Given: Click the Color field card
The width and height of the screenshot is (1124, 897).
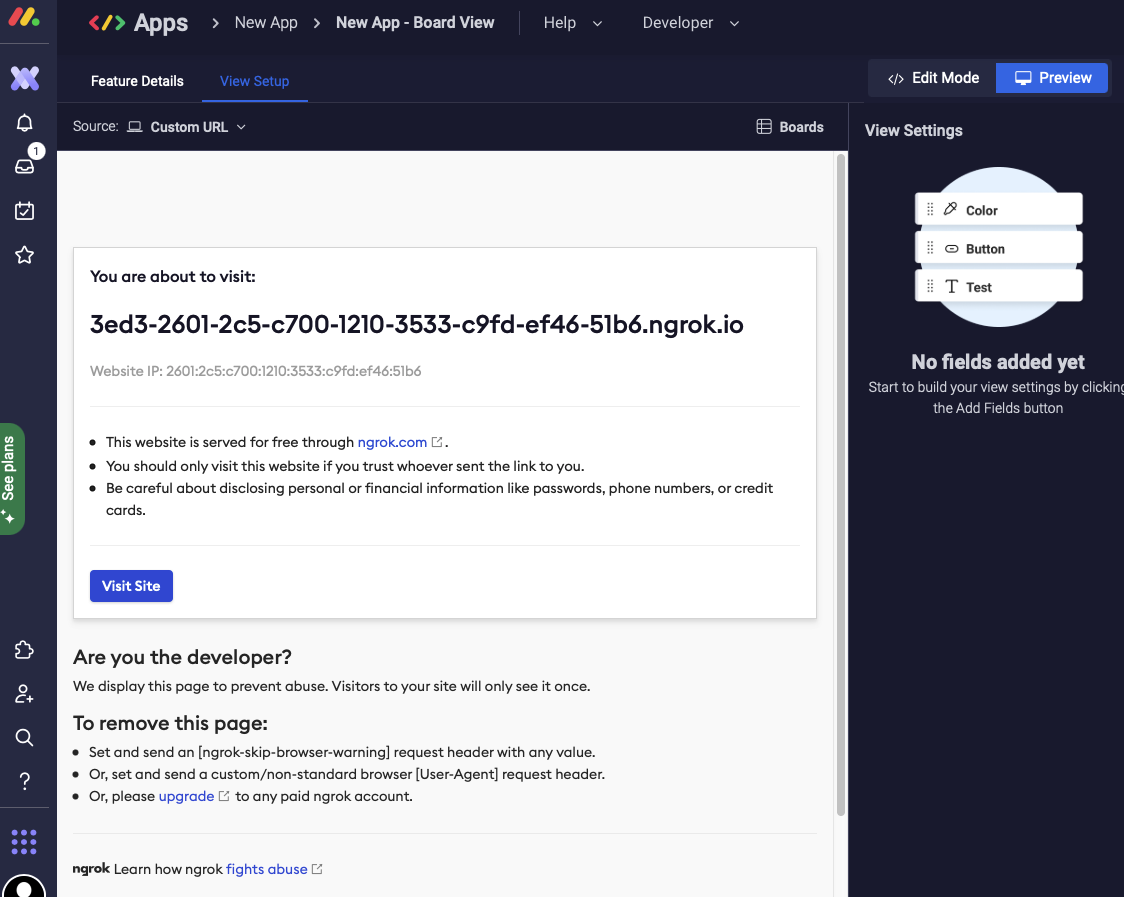Looking at the screenshot, I should click(x=999, y=209).
